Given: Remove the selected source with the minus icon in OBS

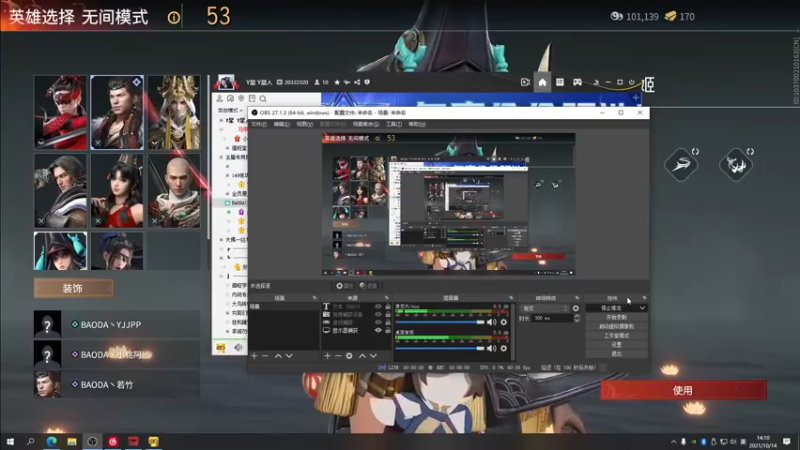Looking at the screenshot, I should (338, 356).
